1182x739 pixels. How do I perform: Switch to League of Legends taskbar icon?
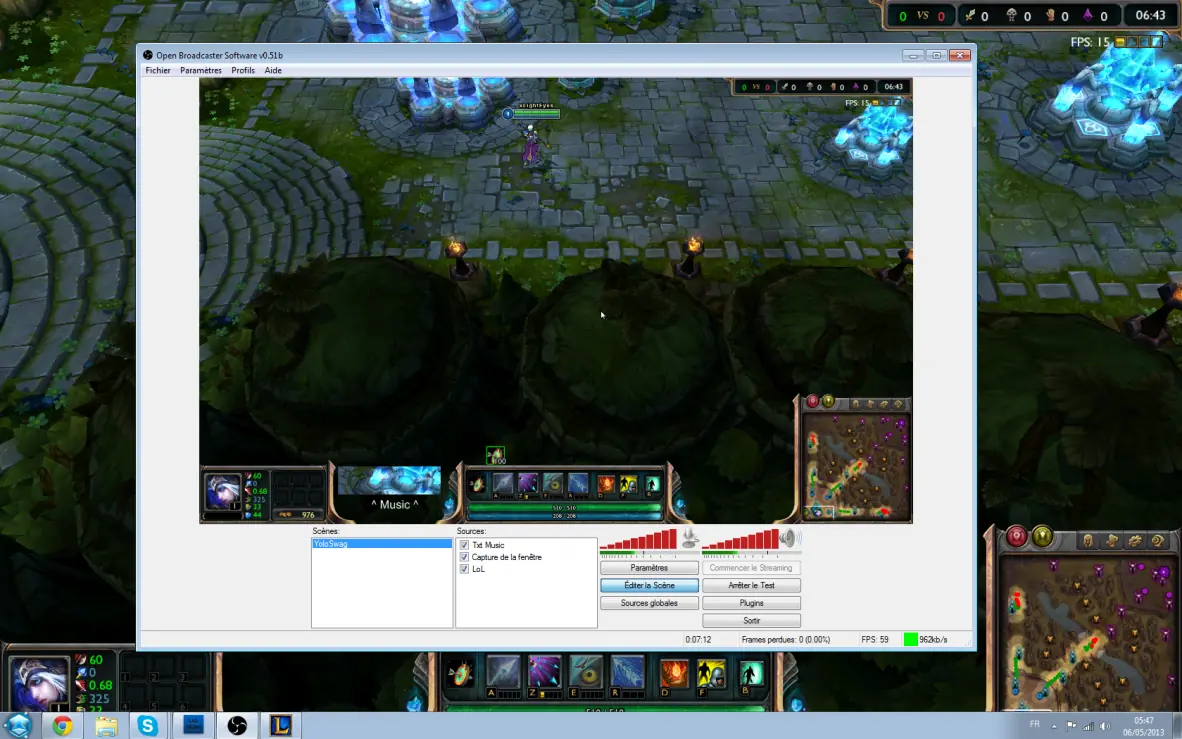coord(280,725)
